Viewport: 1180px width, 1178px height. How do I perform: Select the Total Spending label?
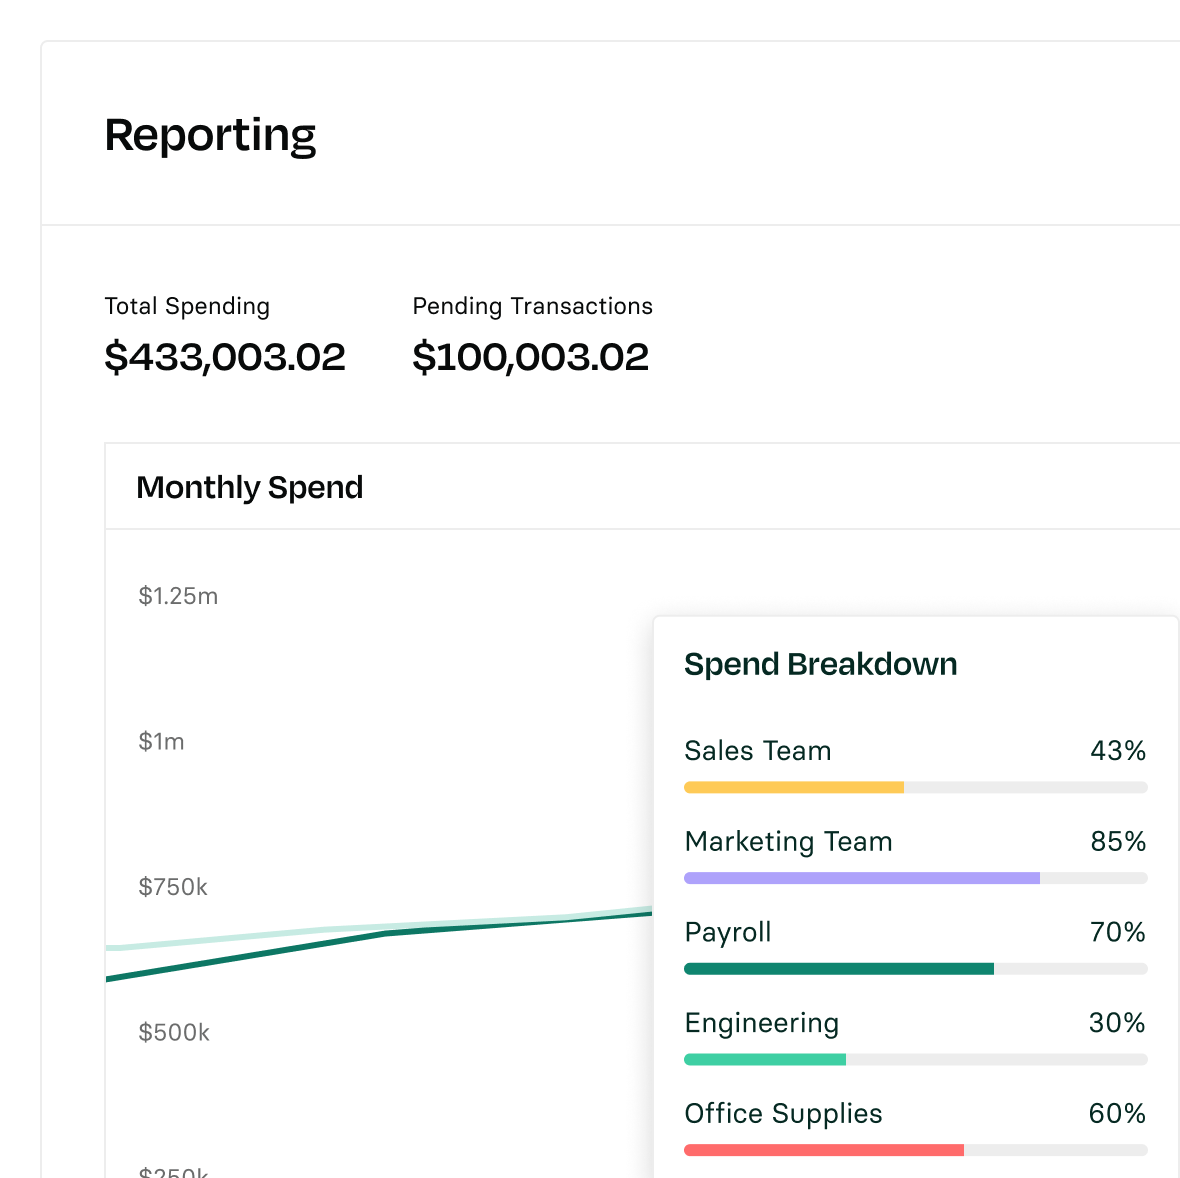tap(187, 306)
